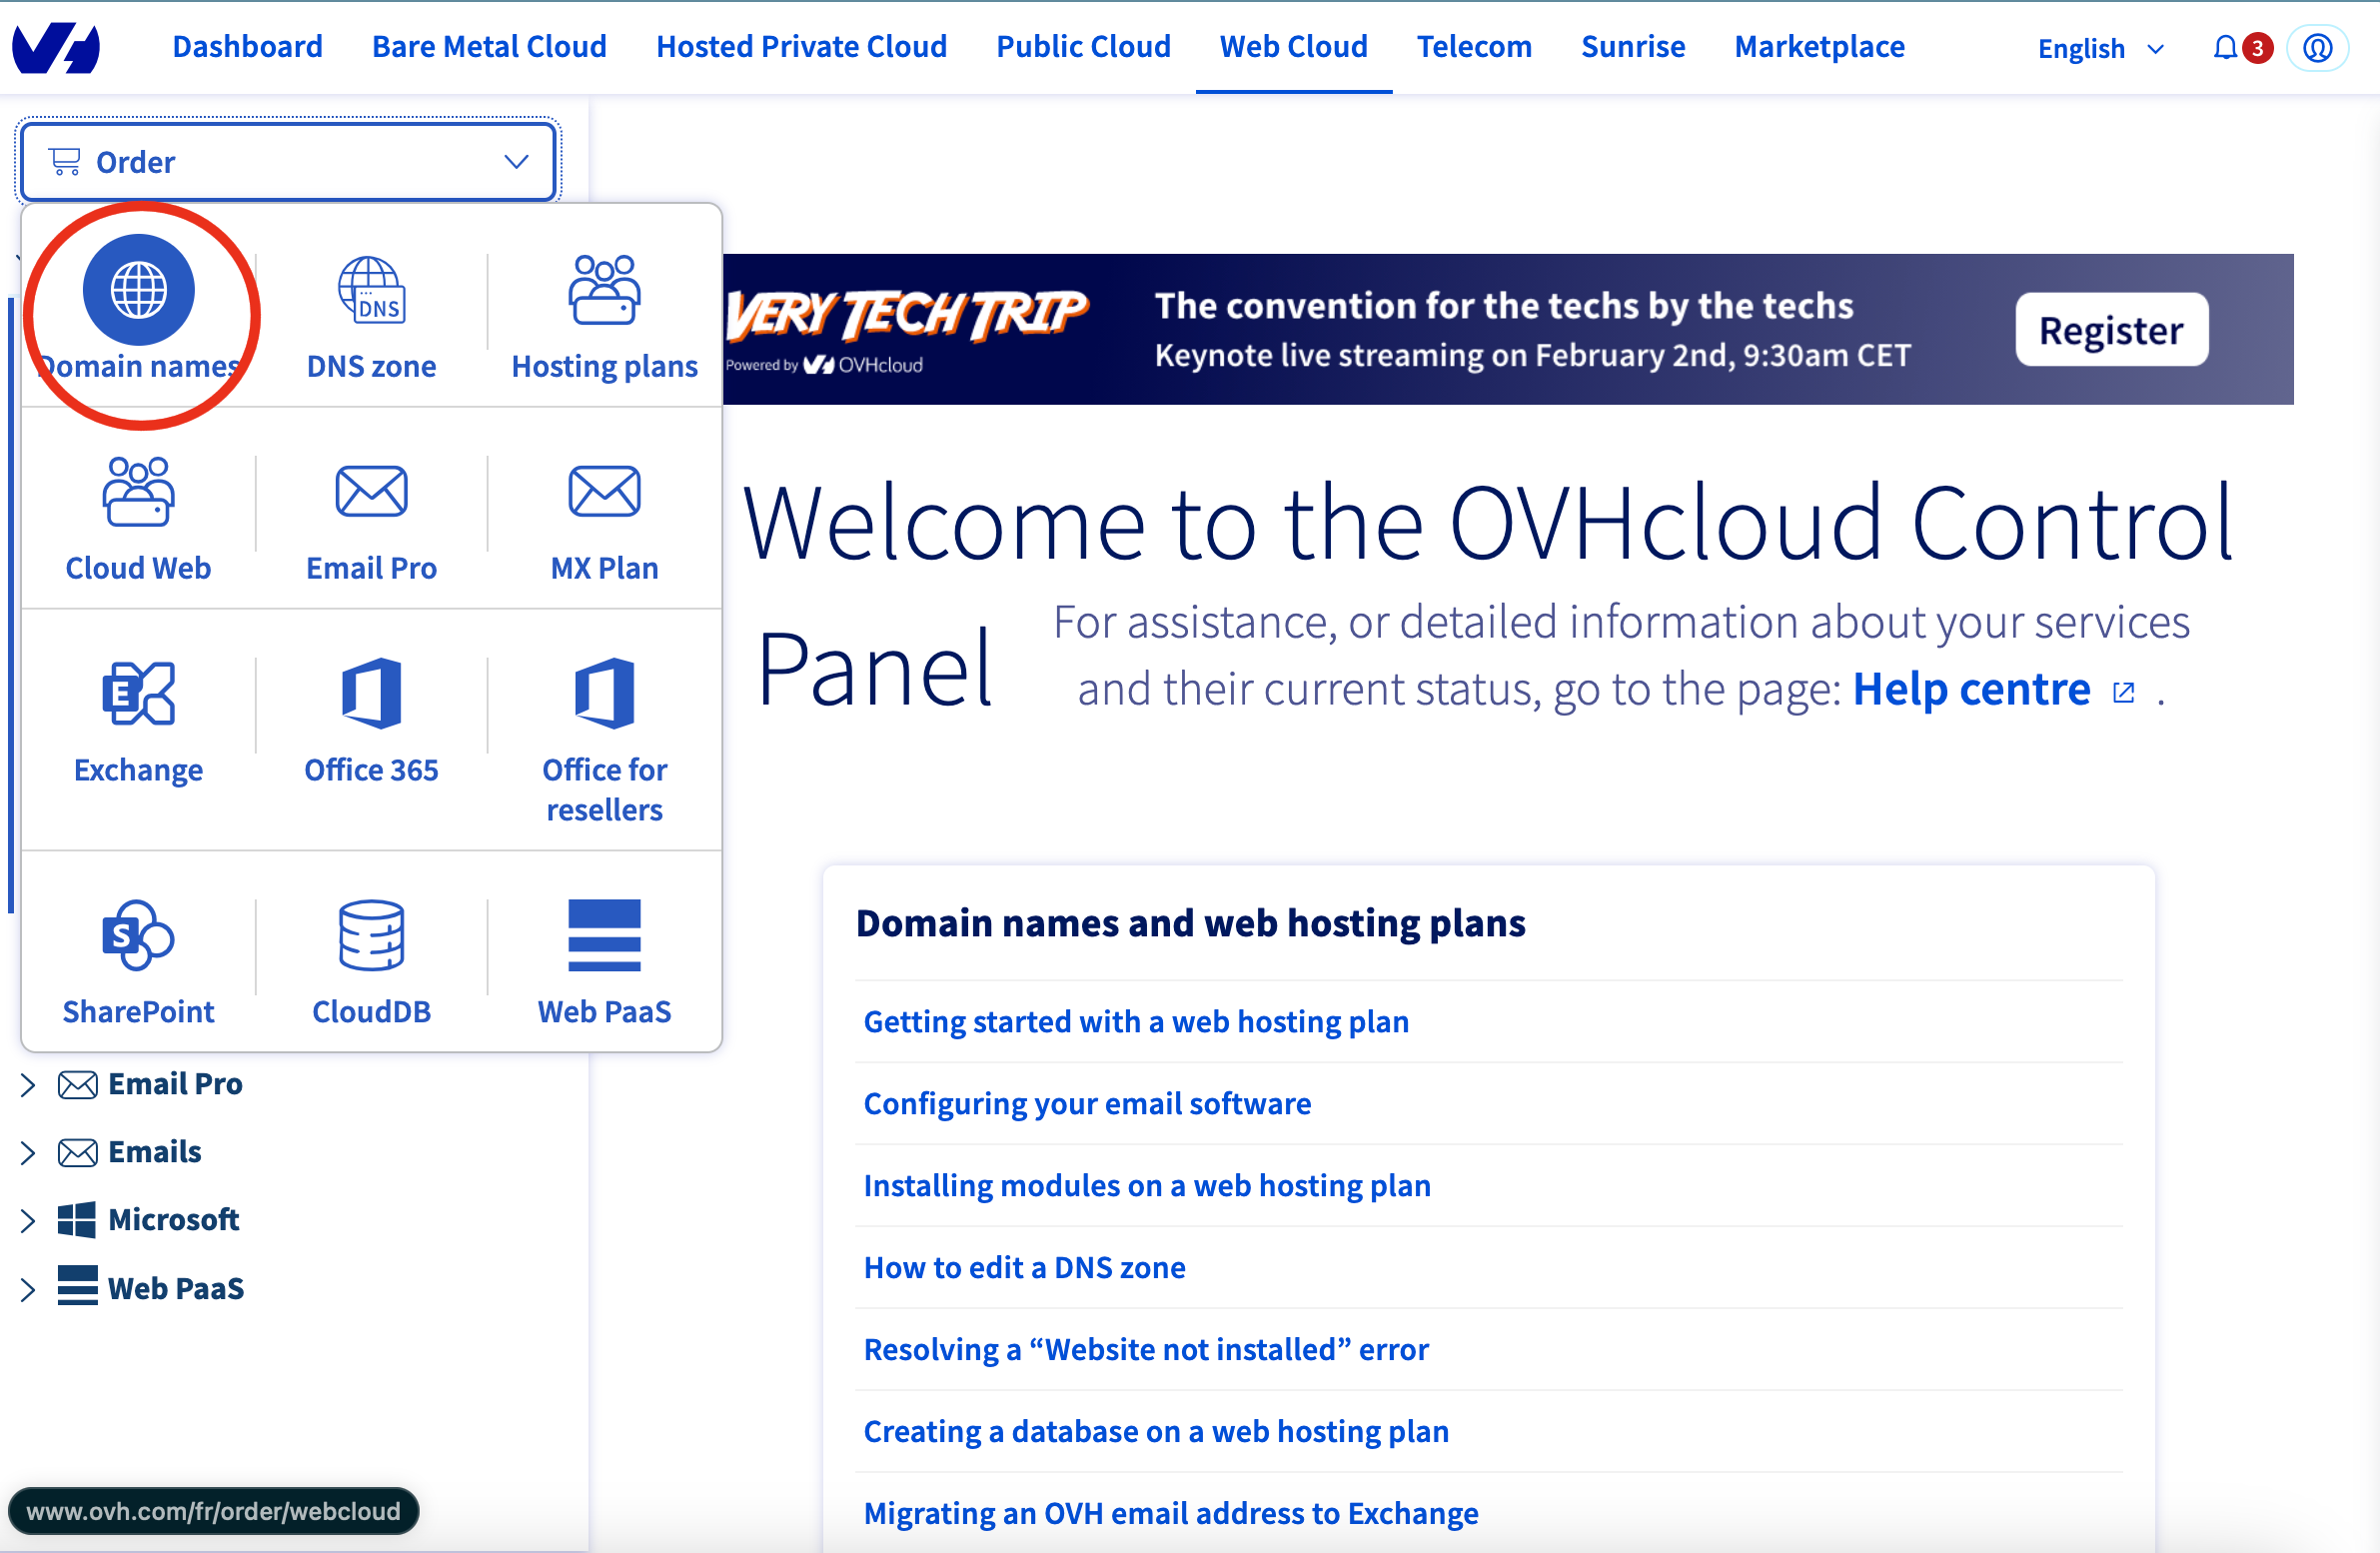Switch to Bare Metal Cloud tab
Screen dimensions: 2380x1553
point(489,46)
